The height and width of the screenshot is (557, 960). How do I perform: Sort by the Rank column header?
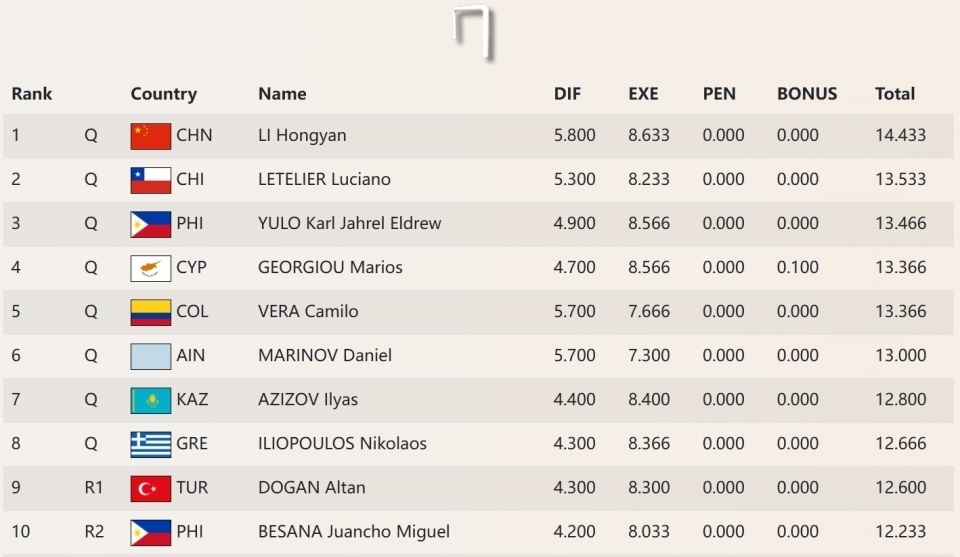[x=32, y=94]
